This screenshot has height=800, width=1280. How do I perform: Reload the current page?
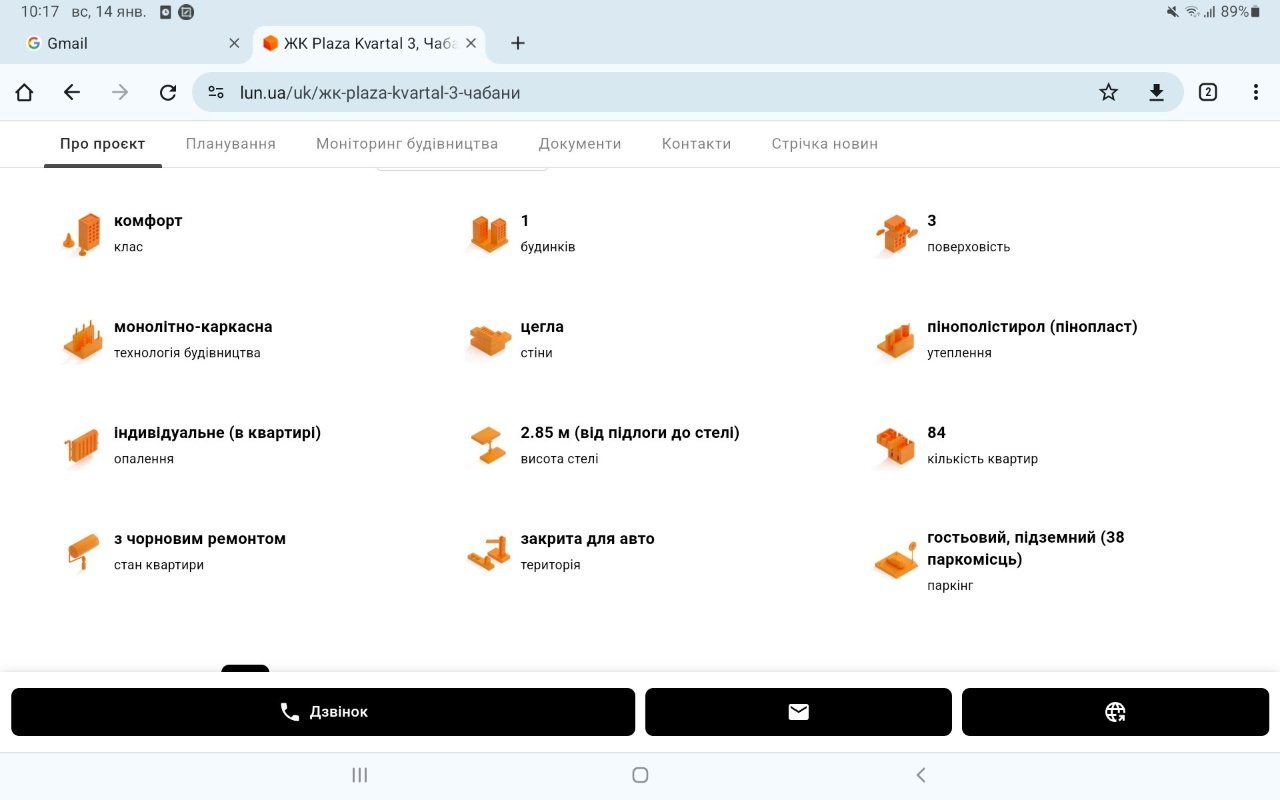coord(168,93)
